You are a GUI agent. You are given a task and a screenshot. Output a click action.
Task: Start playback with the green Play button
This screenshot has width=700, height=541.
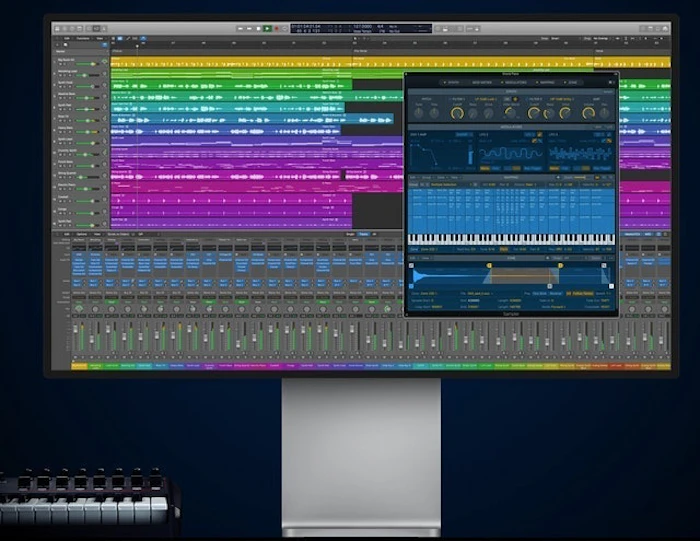(267, 29)
